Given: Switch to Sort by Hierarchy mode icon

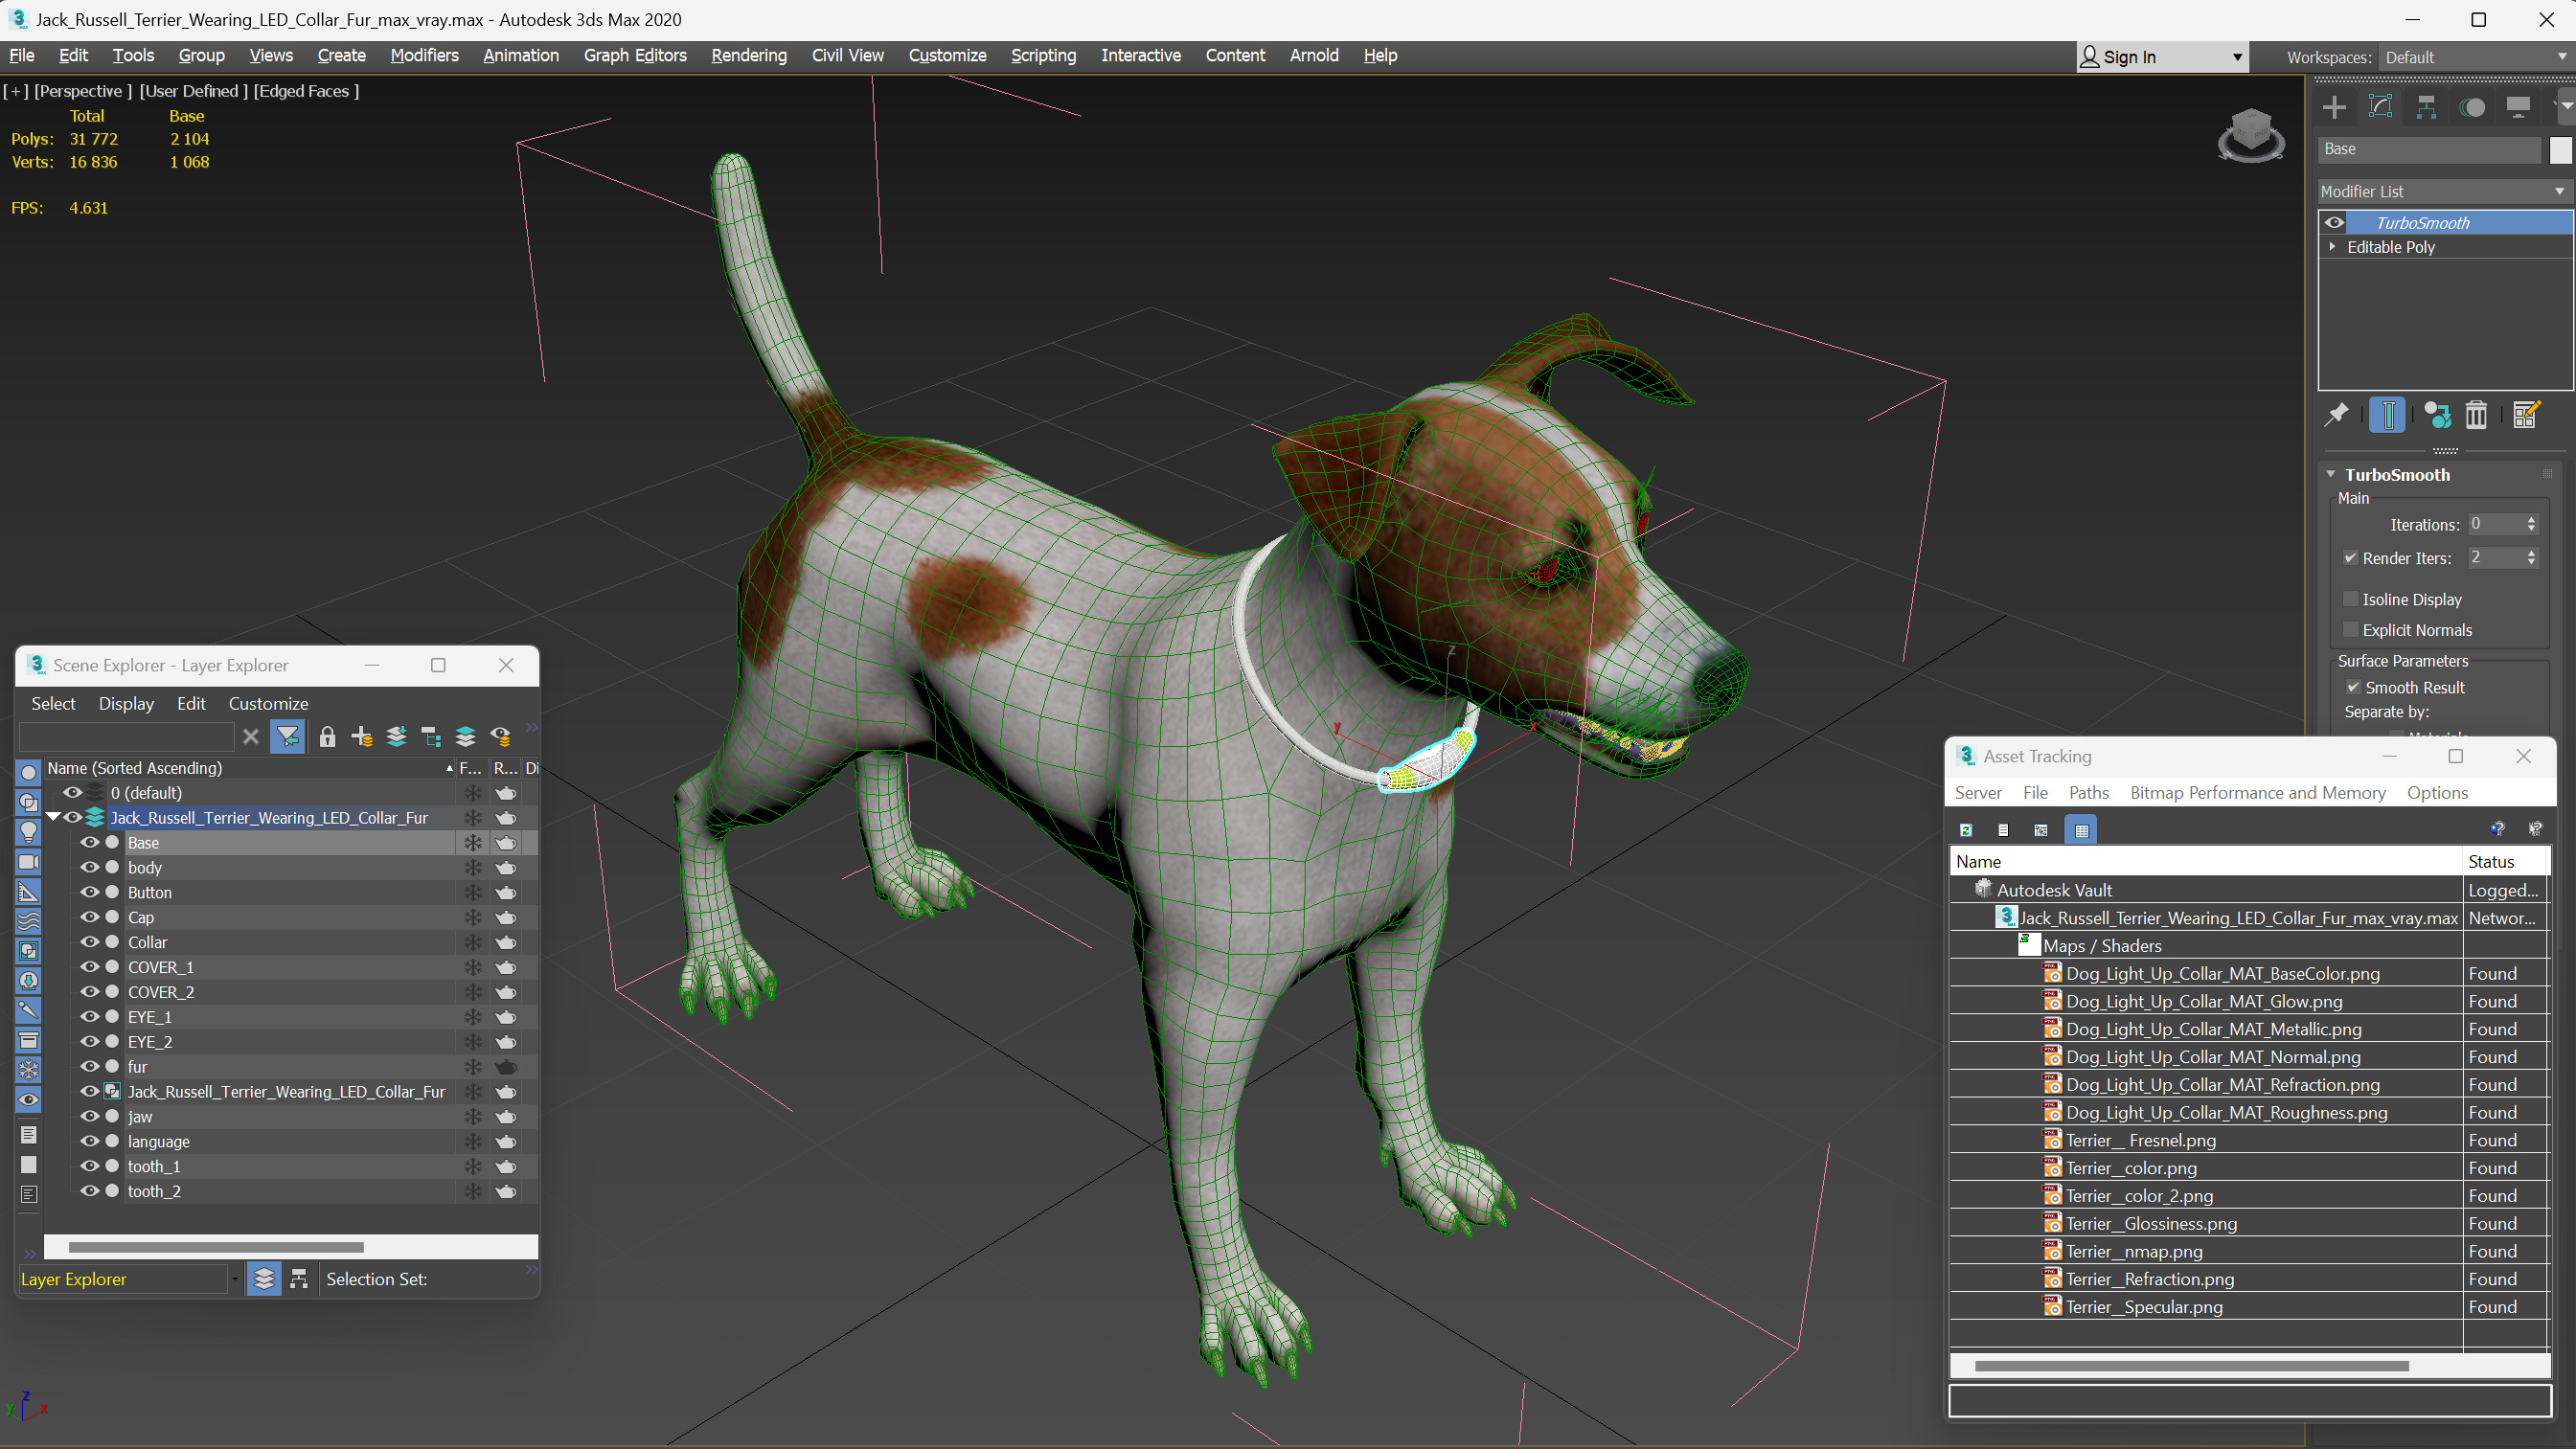Looking at the screenshot, I should pos(299,1279).
